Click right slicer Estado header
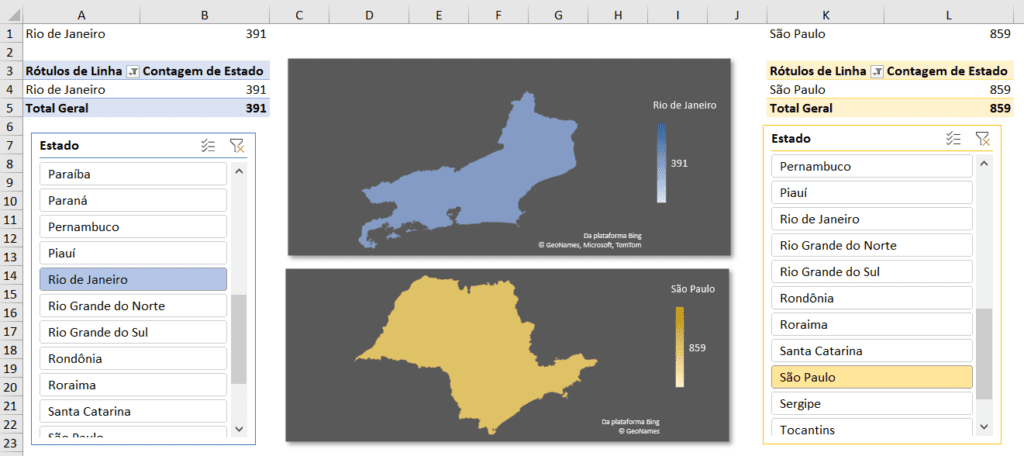1024x456 pixels. (792, 138)
